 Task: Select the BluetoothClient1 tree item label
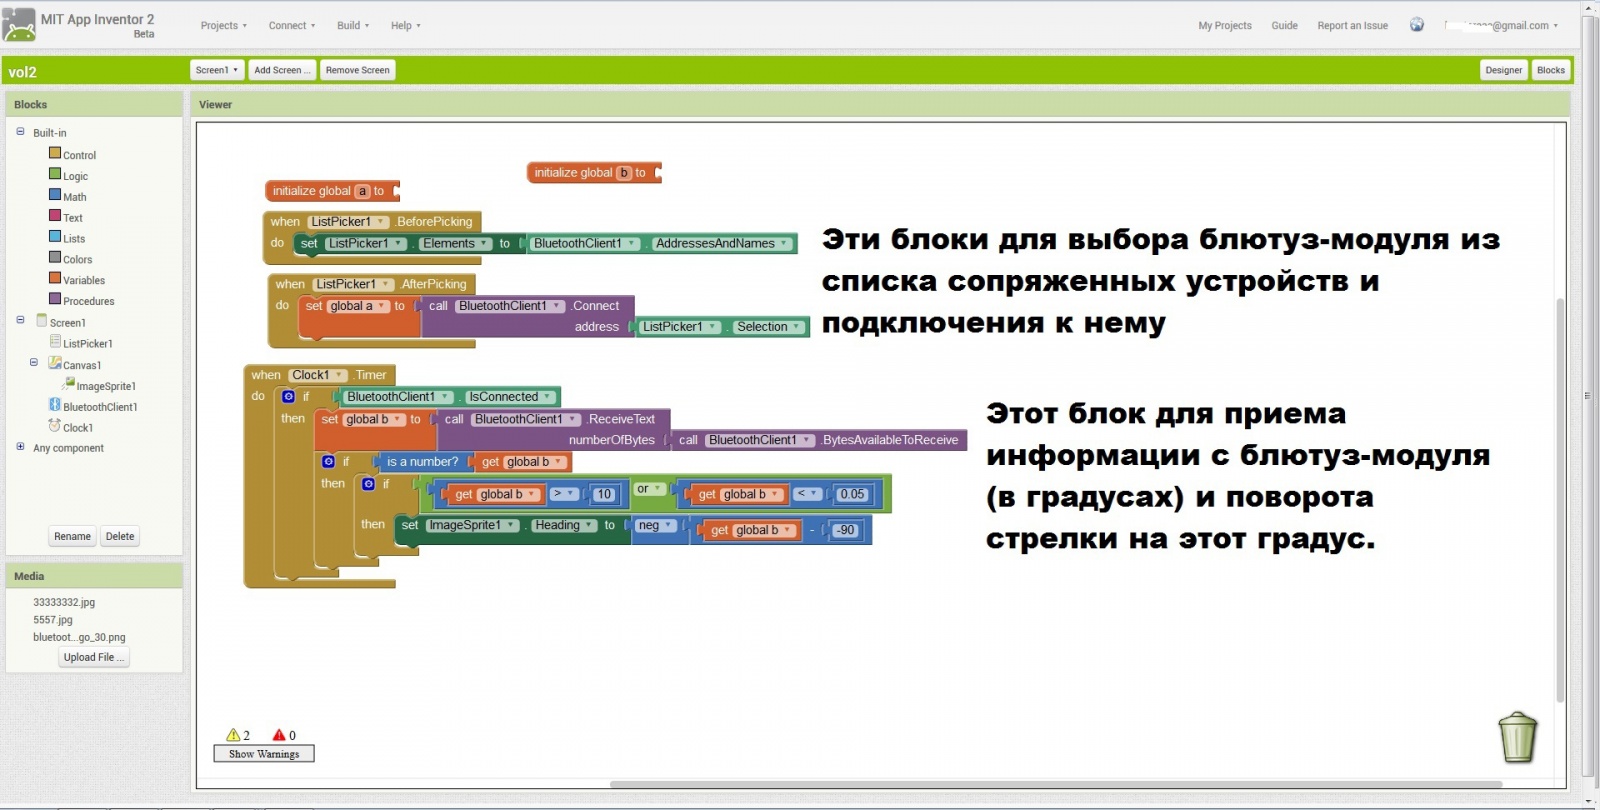click(x=100, y=407)
